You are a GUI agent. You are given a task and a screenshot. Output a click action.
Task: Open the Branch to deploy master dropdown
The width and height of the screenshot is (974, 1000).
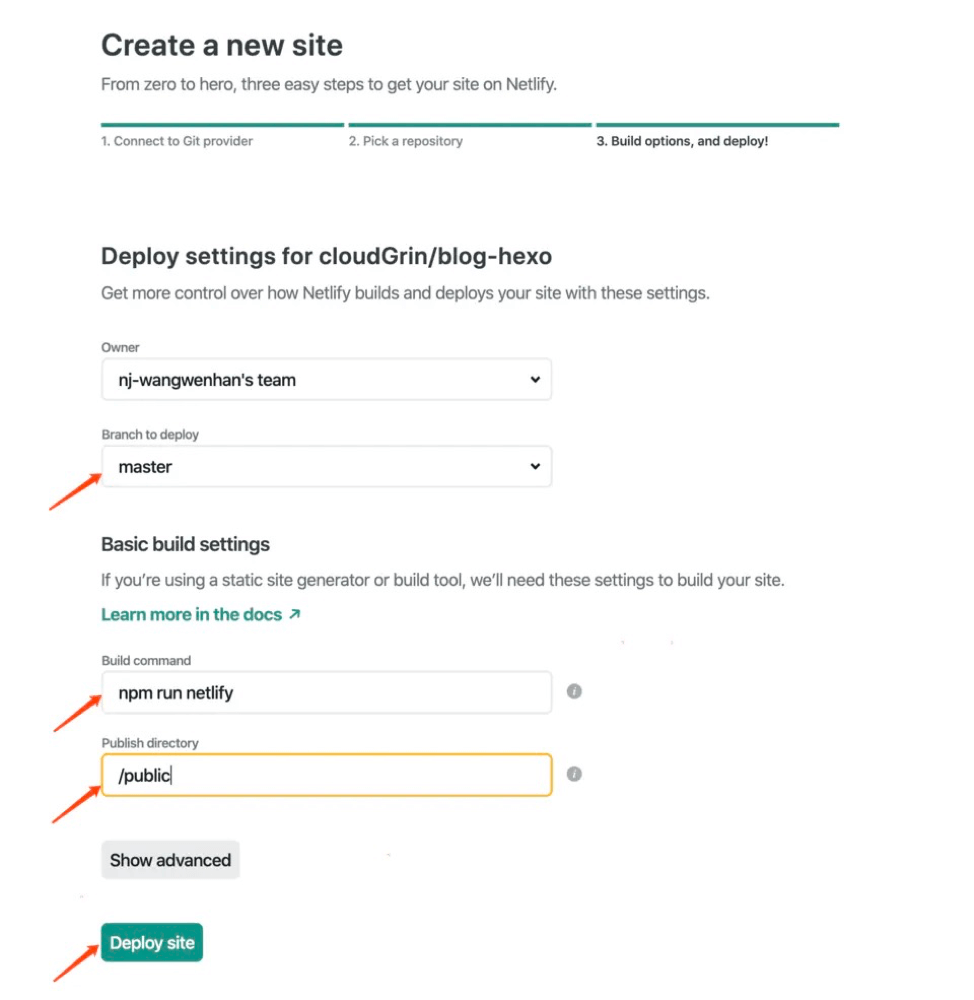pos(326,466)
